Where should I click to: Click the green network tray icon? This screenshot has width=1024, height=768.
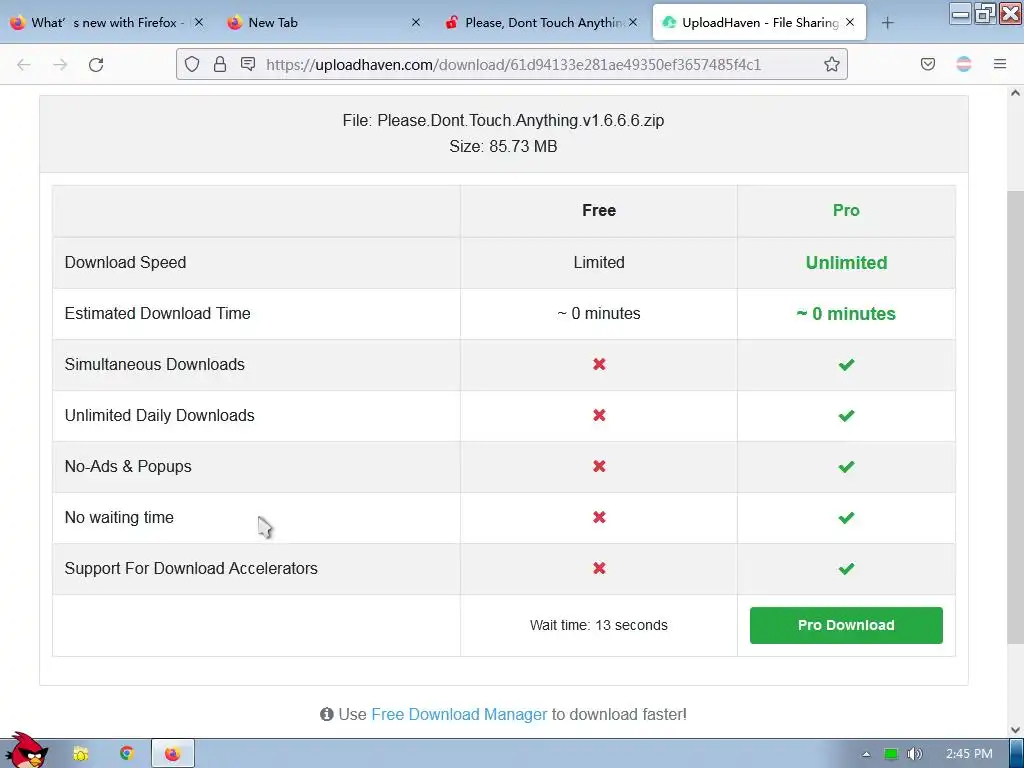[x=891, y=754]
